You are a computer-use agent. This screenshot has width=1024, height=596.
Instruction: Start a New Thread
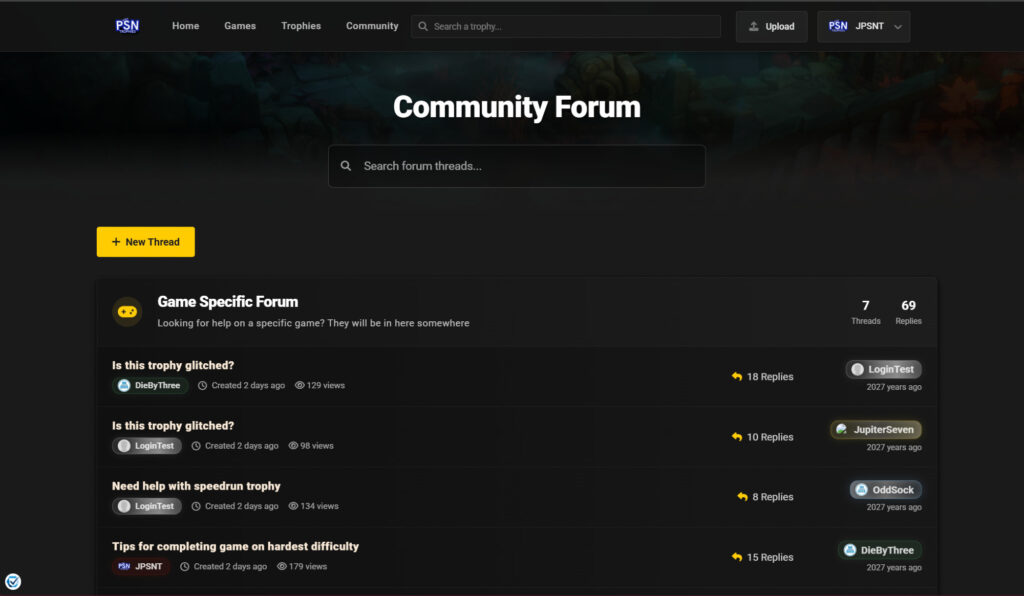146,242
